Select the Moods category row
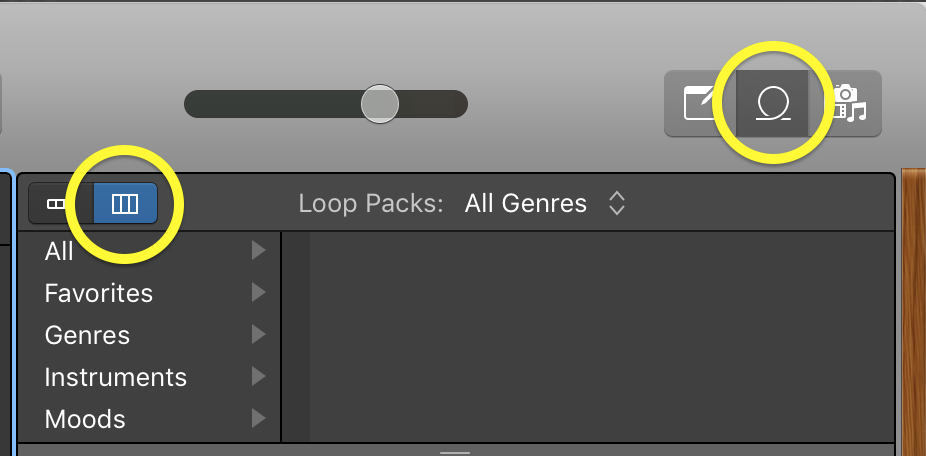 (149, 419)
